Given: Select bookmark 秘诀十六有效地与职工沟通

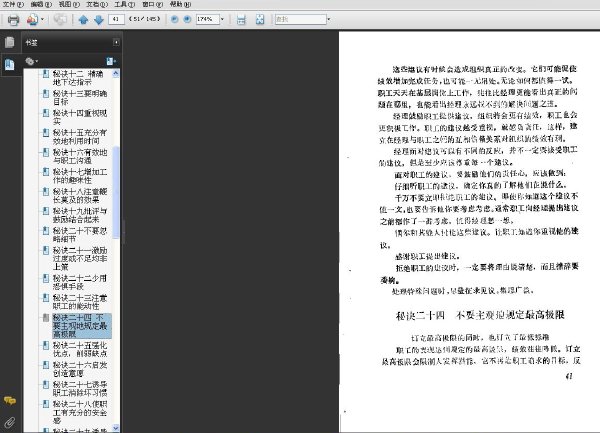Looking at the screenshot, I should [x=80, y=156].
